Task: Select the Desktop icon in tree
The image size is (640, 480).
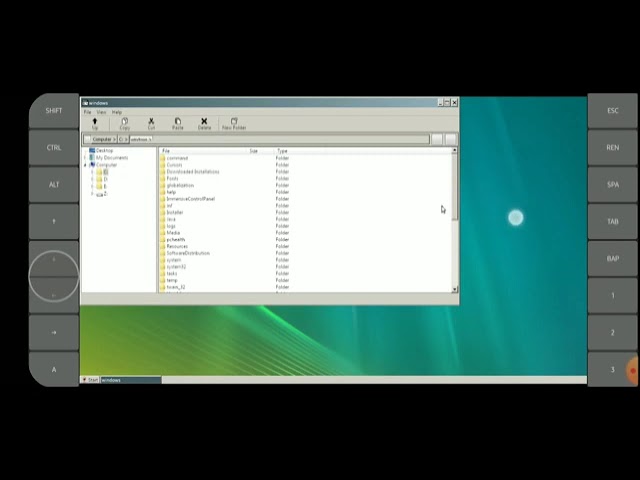Action: tap(92, 151)
